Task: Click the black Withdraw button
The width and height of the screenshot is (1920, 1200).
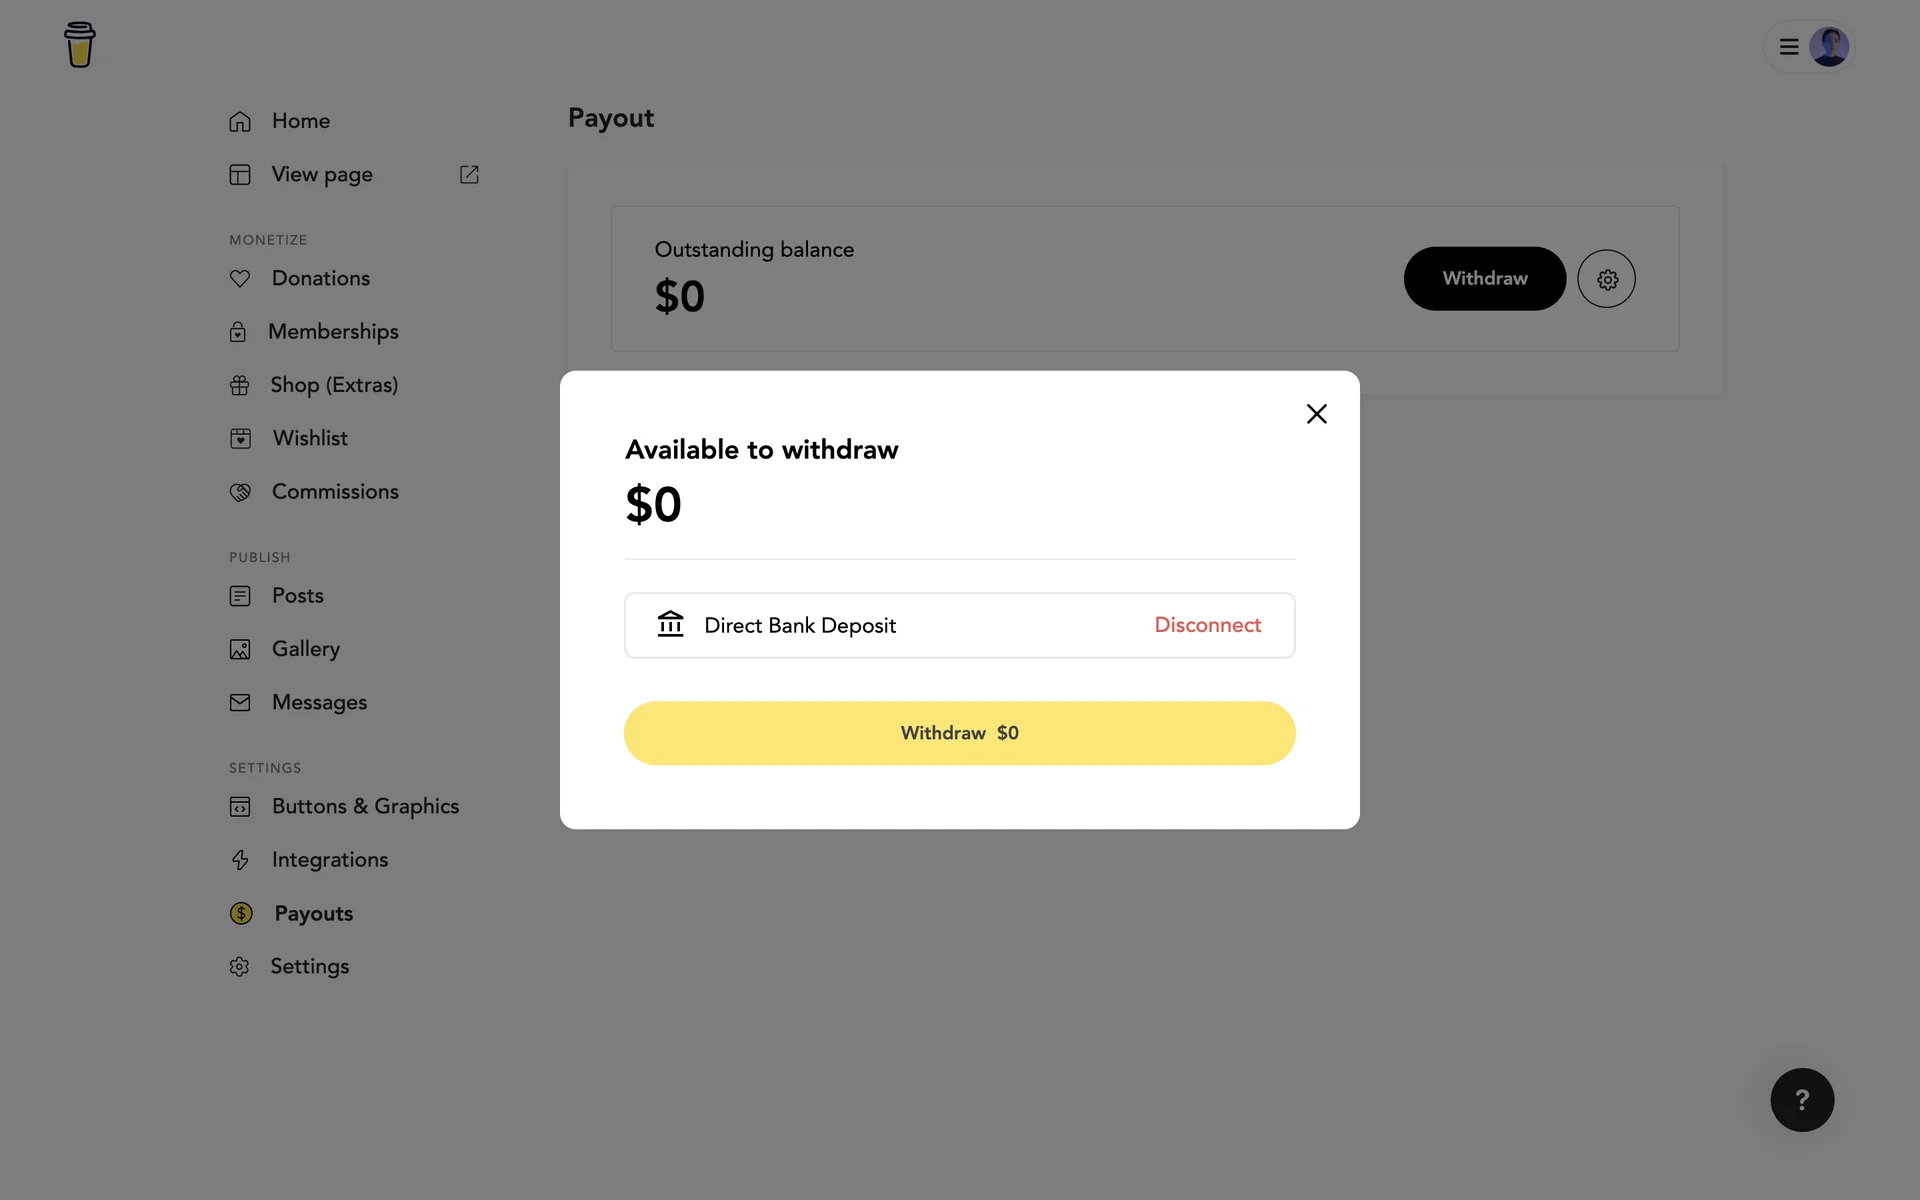Action: coord(1484,279)
